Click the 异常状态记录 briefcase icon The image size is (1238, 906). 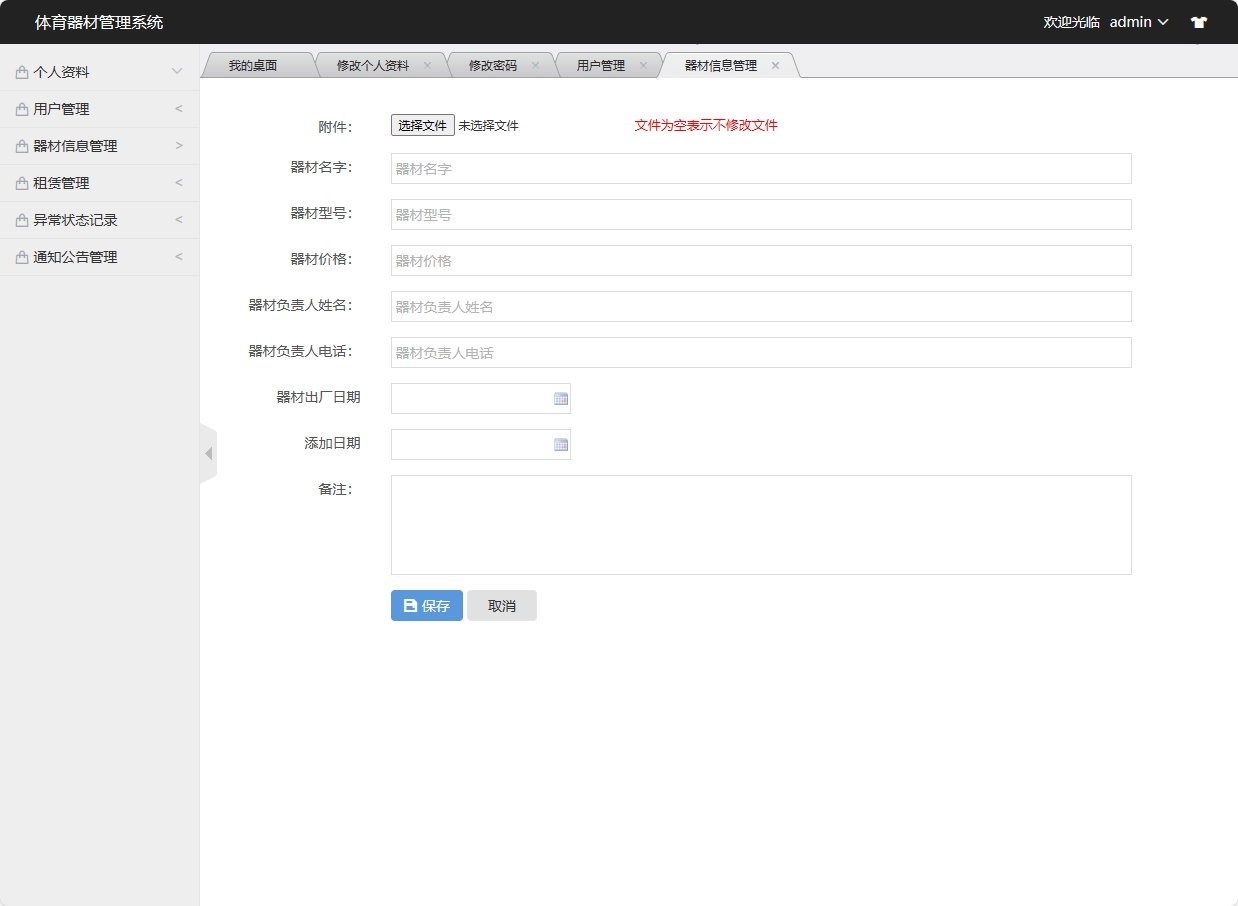coord(20,219)
